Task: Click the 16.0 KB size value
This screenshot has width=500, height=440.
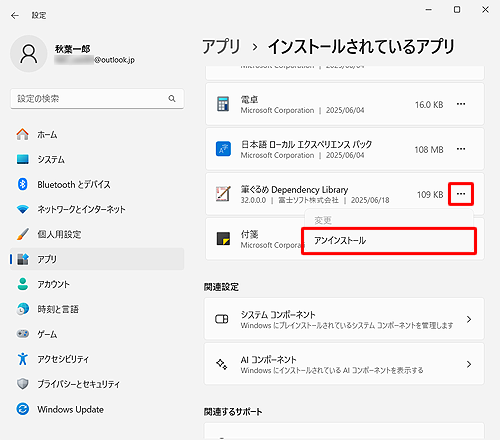Action: coord(429,105)
